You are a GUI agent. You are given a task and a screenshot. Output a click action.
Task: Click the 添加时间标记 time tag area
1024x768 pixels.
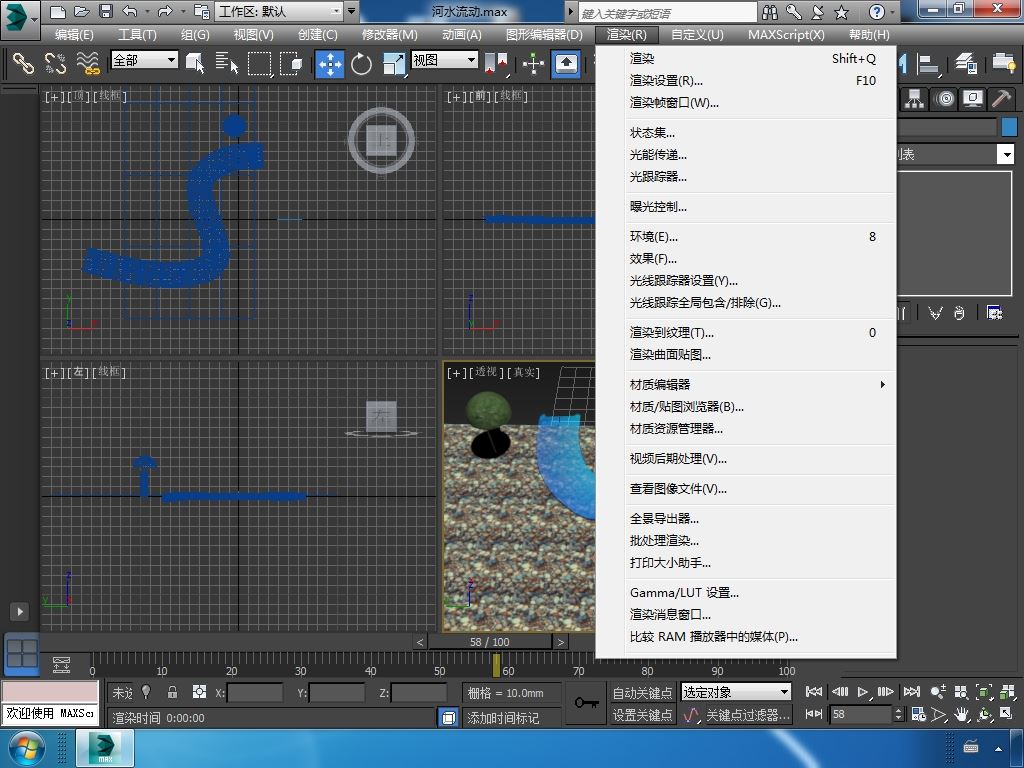512,718
